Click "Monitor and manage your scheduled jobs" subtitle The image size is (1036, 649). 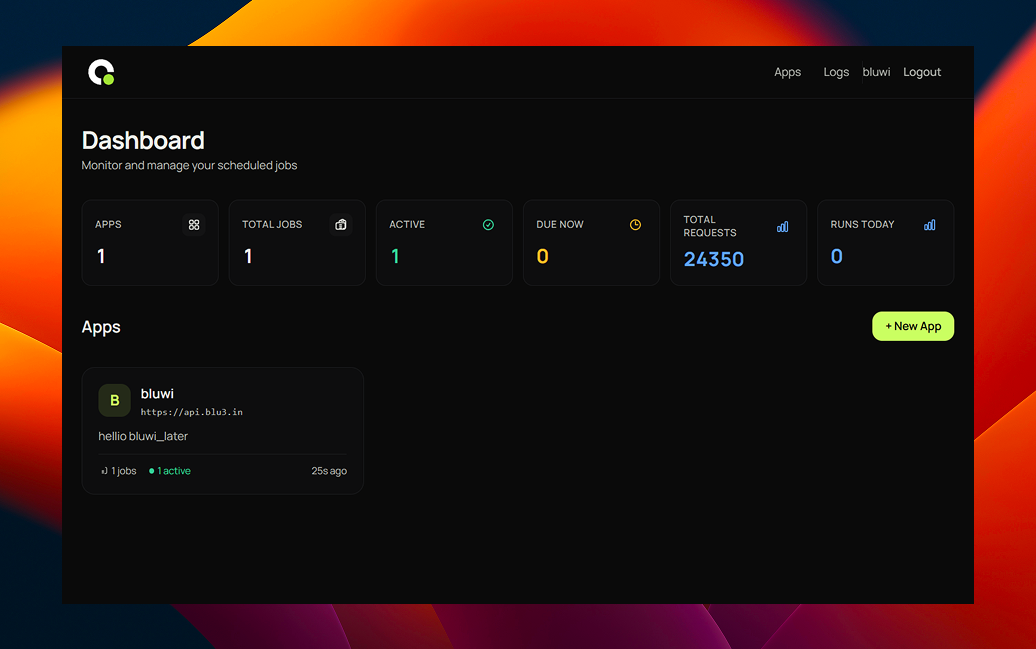coord(190,165)
